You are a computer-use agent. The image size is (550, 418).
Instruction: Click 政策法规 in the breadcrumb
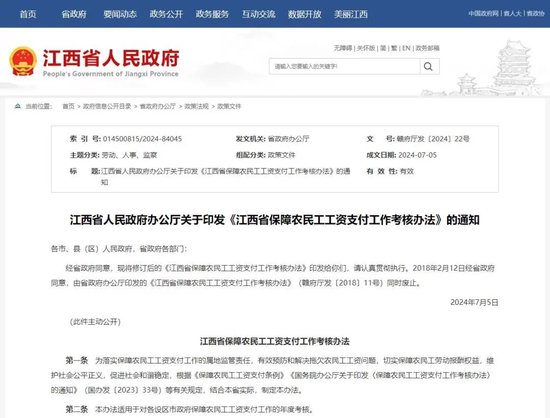click(196, 106)
